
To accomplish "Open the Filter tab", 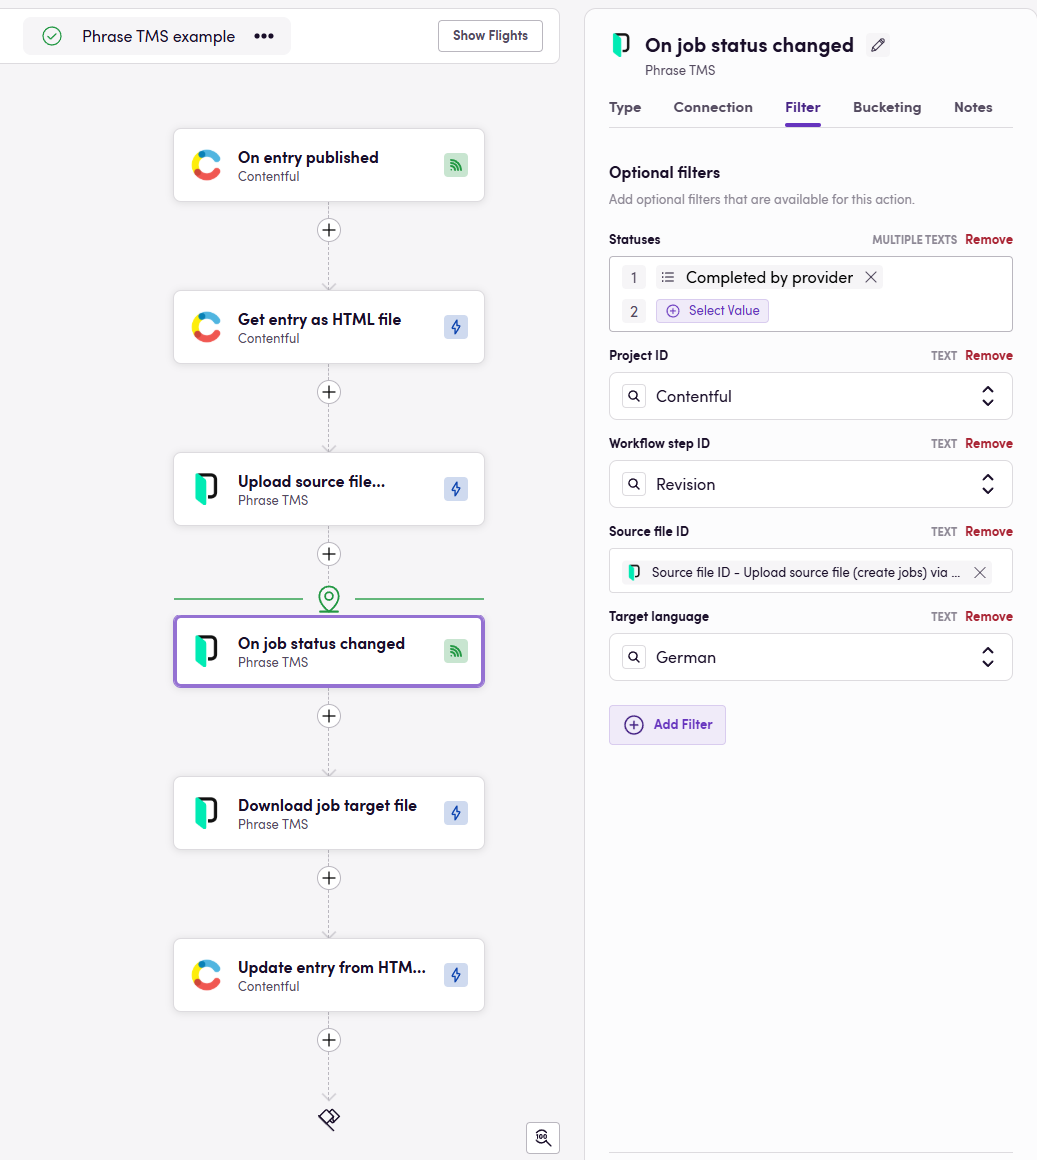I will [x=803, y=107].
